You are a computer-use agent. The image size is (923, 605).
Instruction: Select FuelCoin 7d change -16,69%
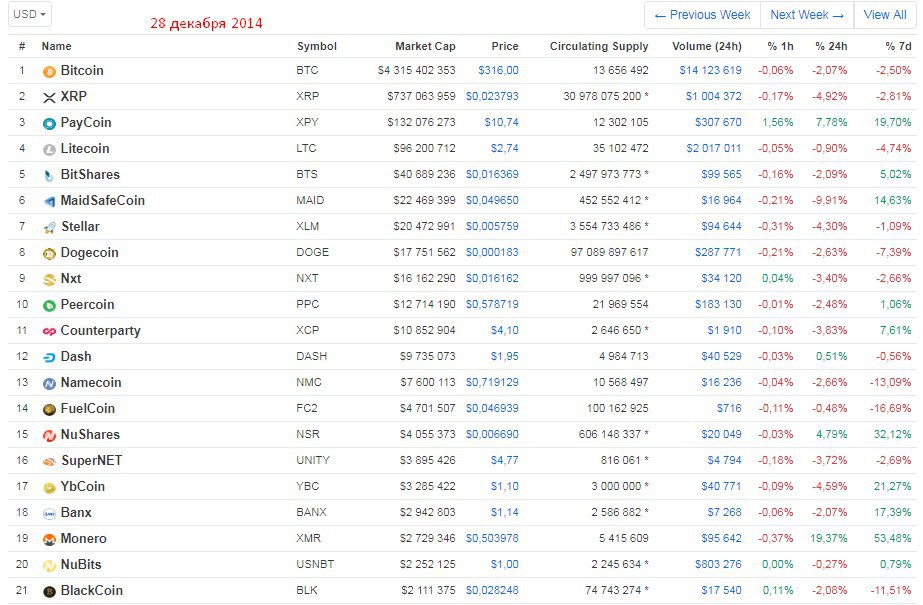tap(890, 408)
